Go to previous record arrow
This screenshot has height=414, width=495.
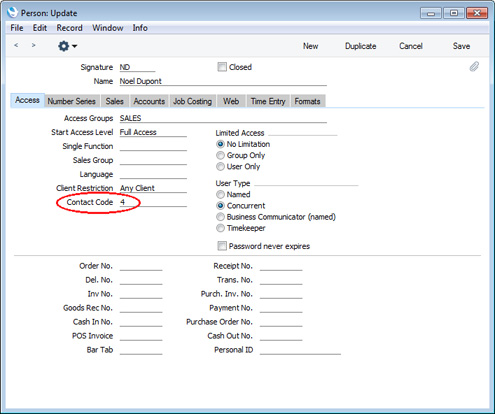point(16,45)
